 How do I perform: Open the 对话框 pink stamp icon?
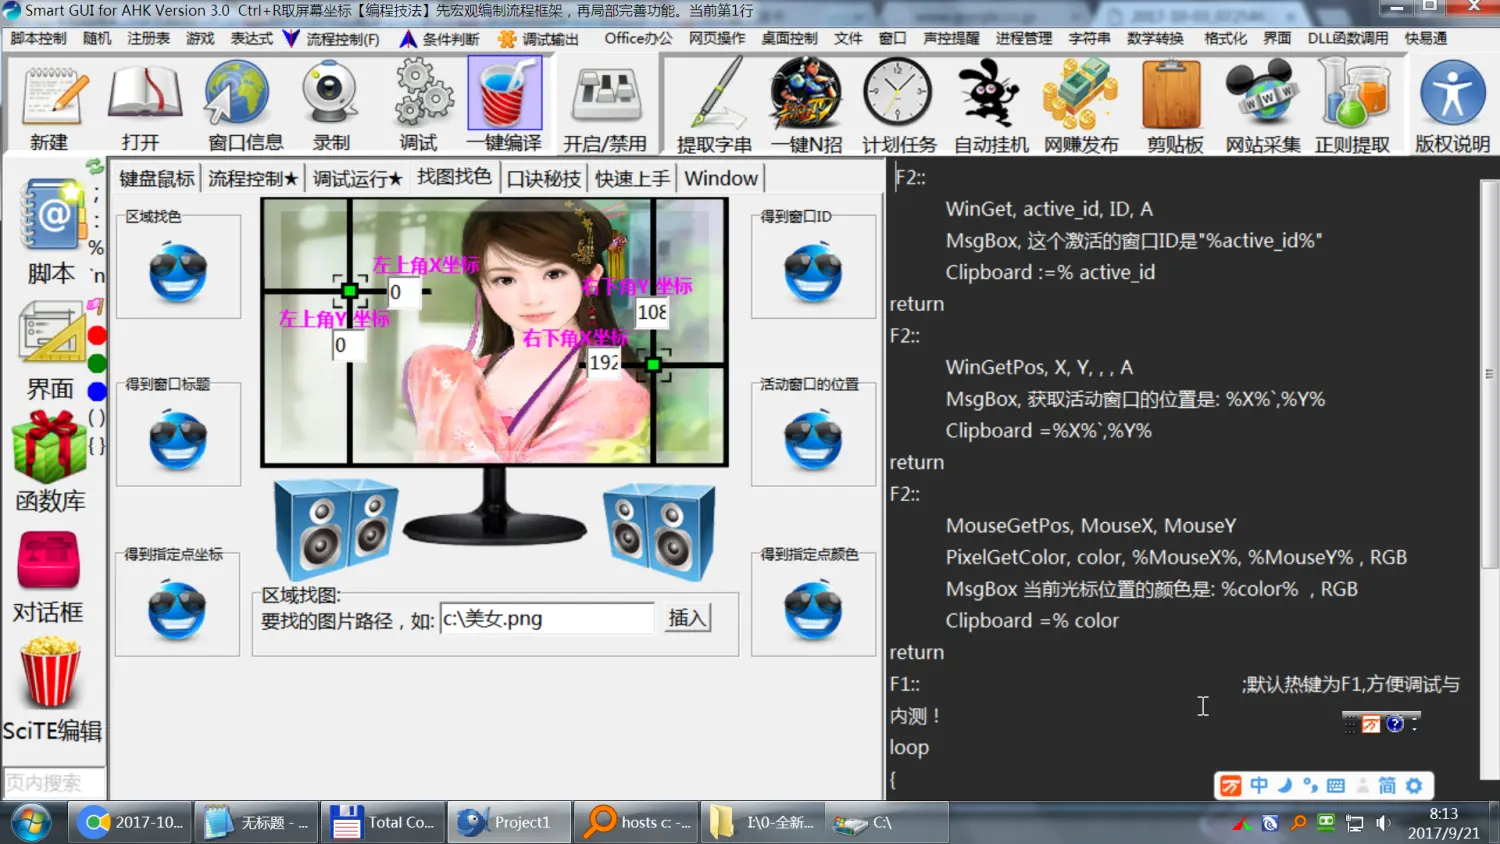tap(48, 560)
